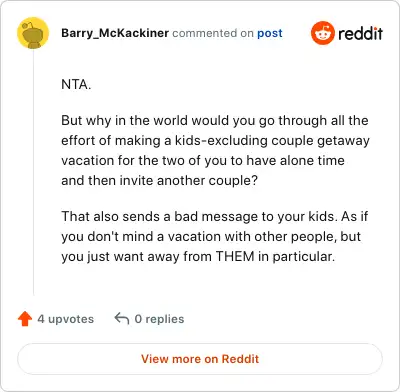This screenshot has width=400, height=392.
Task: Click the capitalized word "THEM"
Action: point(235,256)
